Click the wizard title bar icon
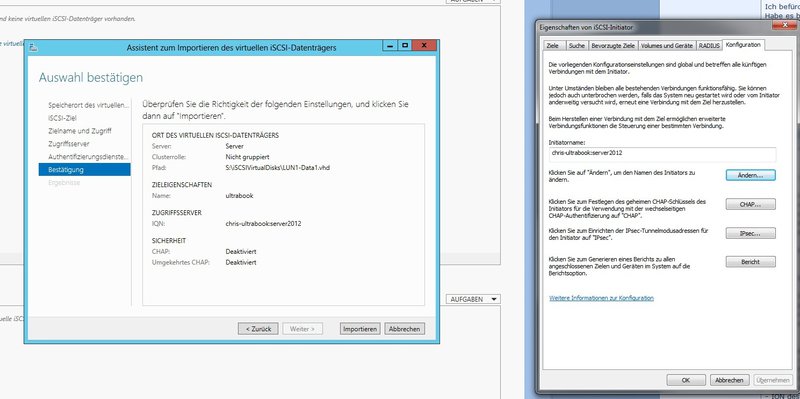The height and width of the screenshot is (399, 800). (33, 47)
